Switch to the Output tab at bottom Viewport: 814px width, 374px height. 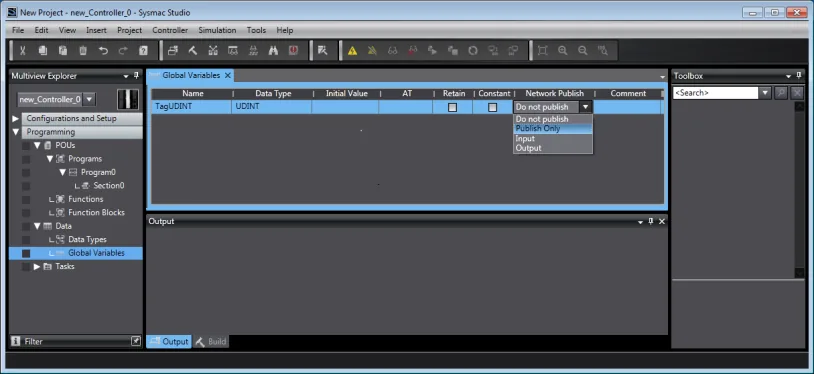click(x=169, y=341)
